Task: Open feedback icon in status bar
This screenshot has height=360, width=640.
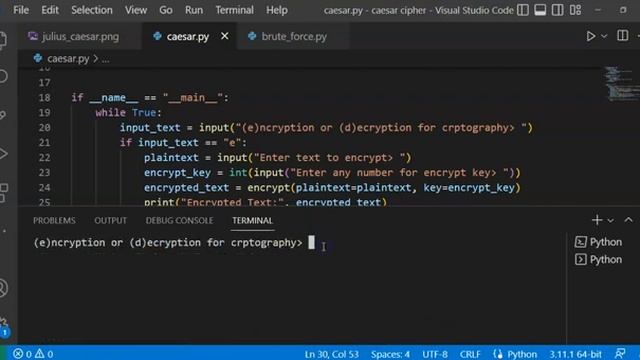Action: [x=620, y=354]
